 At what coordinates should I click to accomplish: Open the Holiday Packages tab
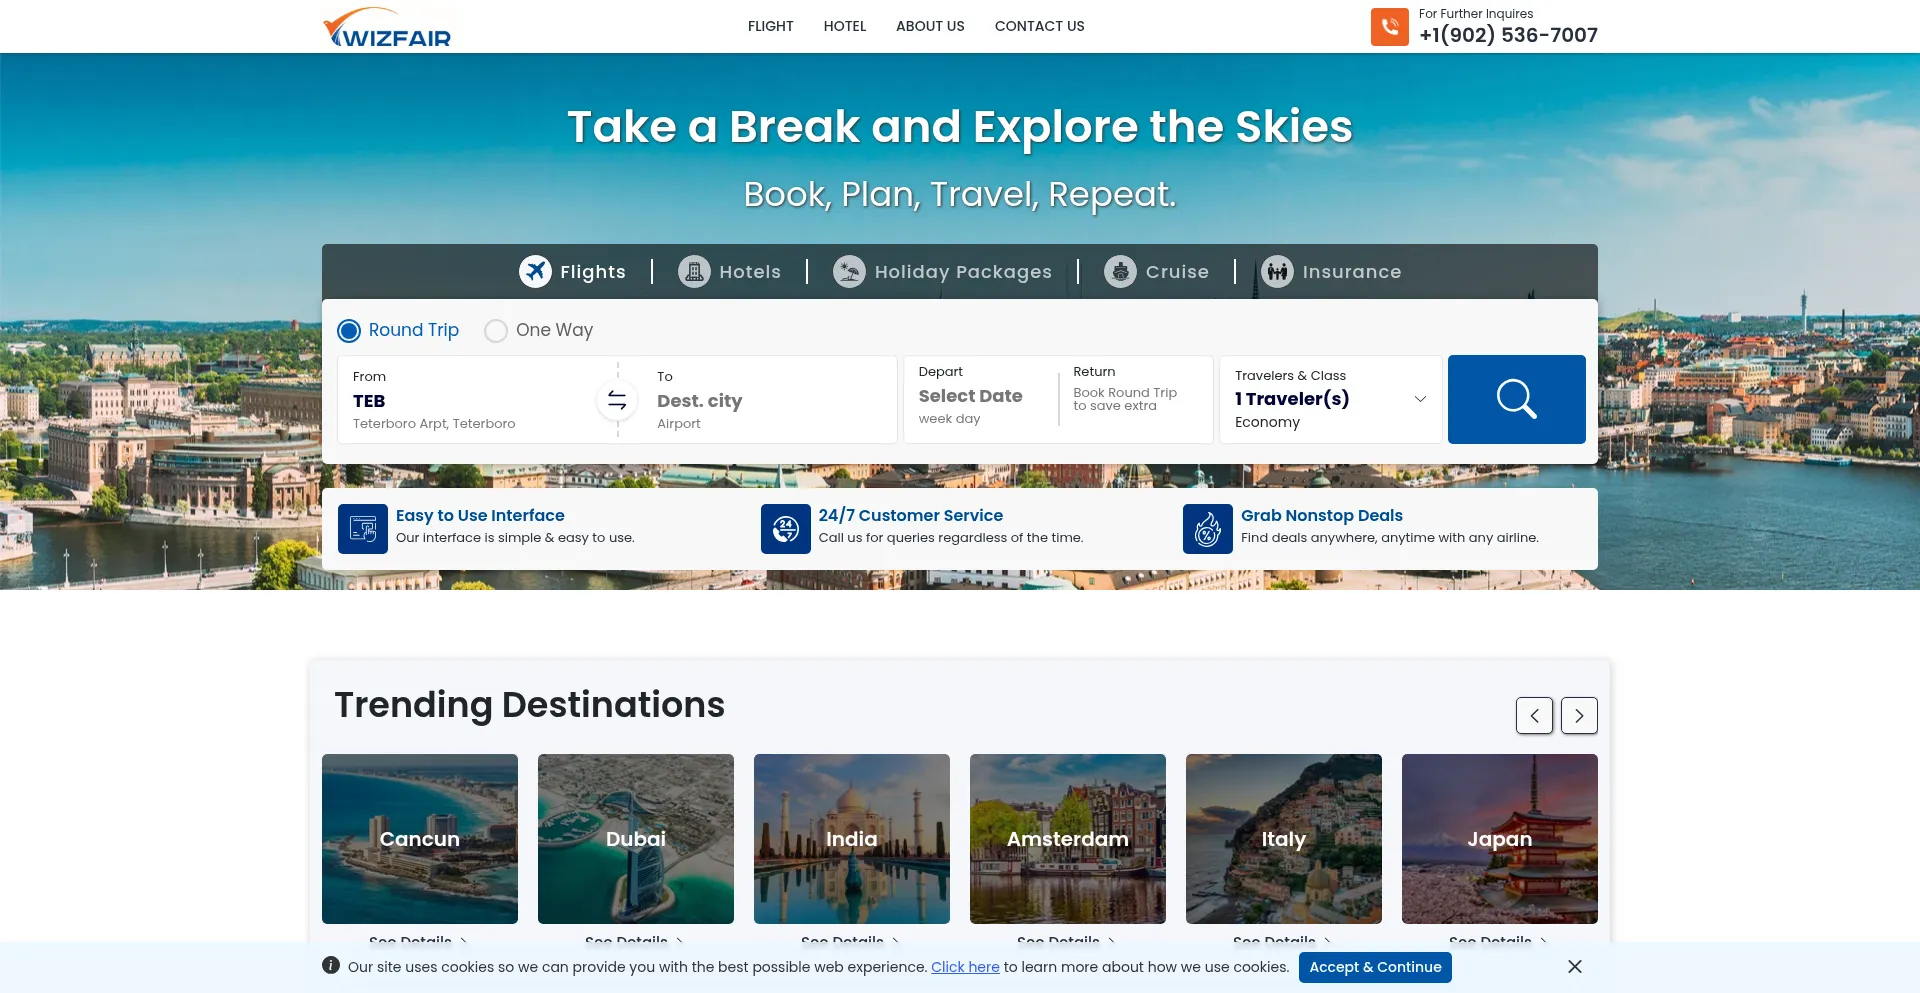942,272
